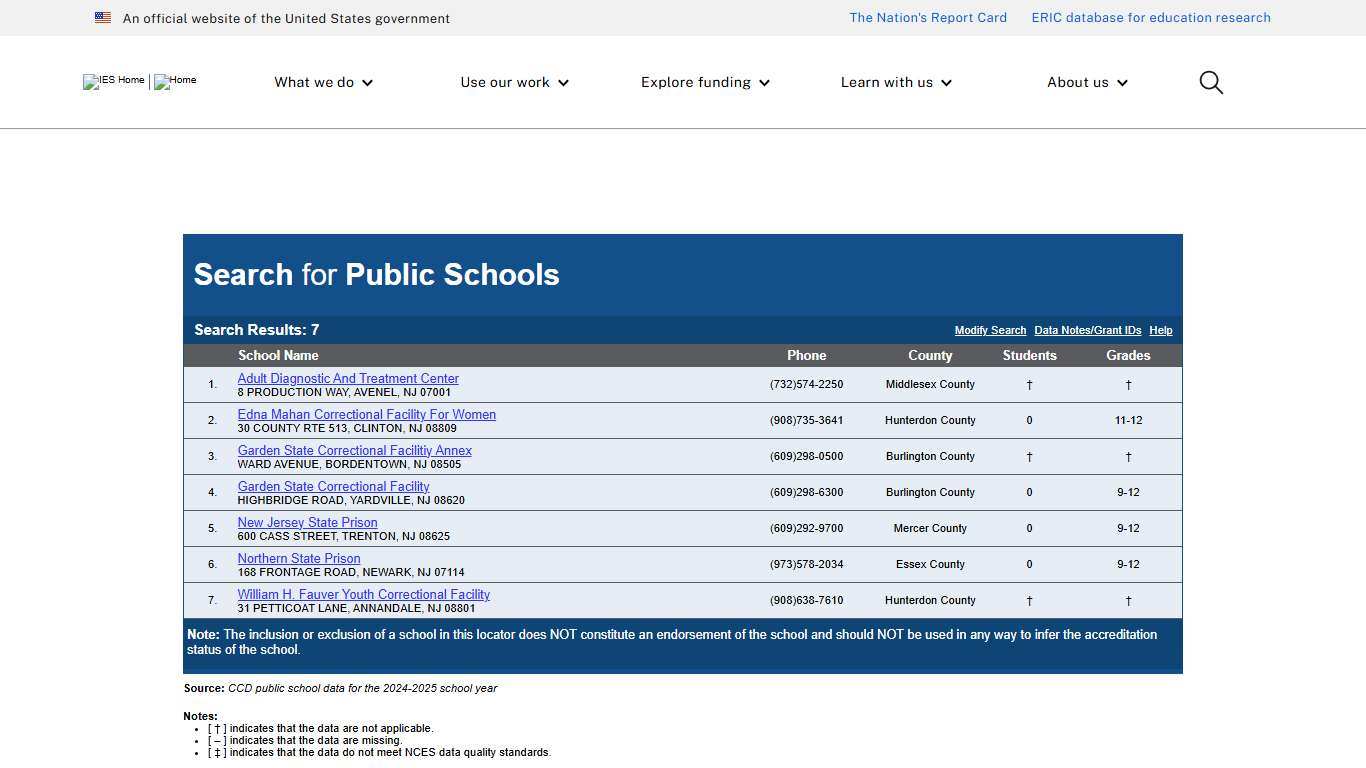Screen dimensions: 1366x768
Task: Open "New Jersey State Prison" school page
Action: tap(307, 522)
